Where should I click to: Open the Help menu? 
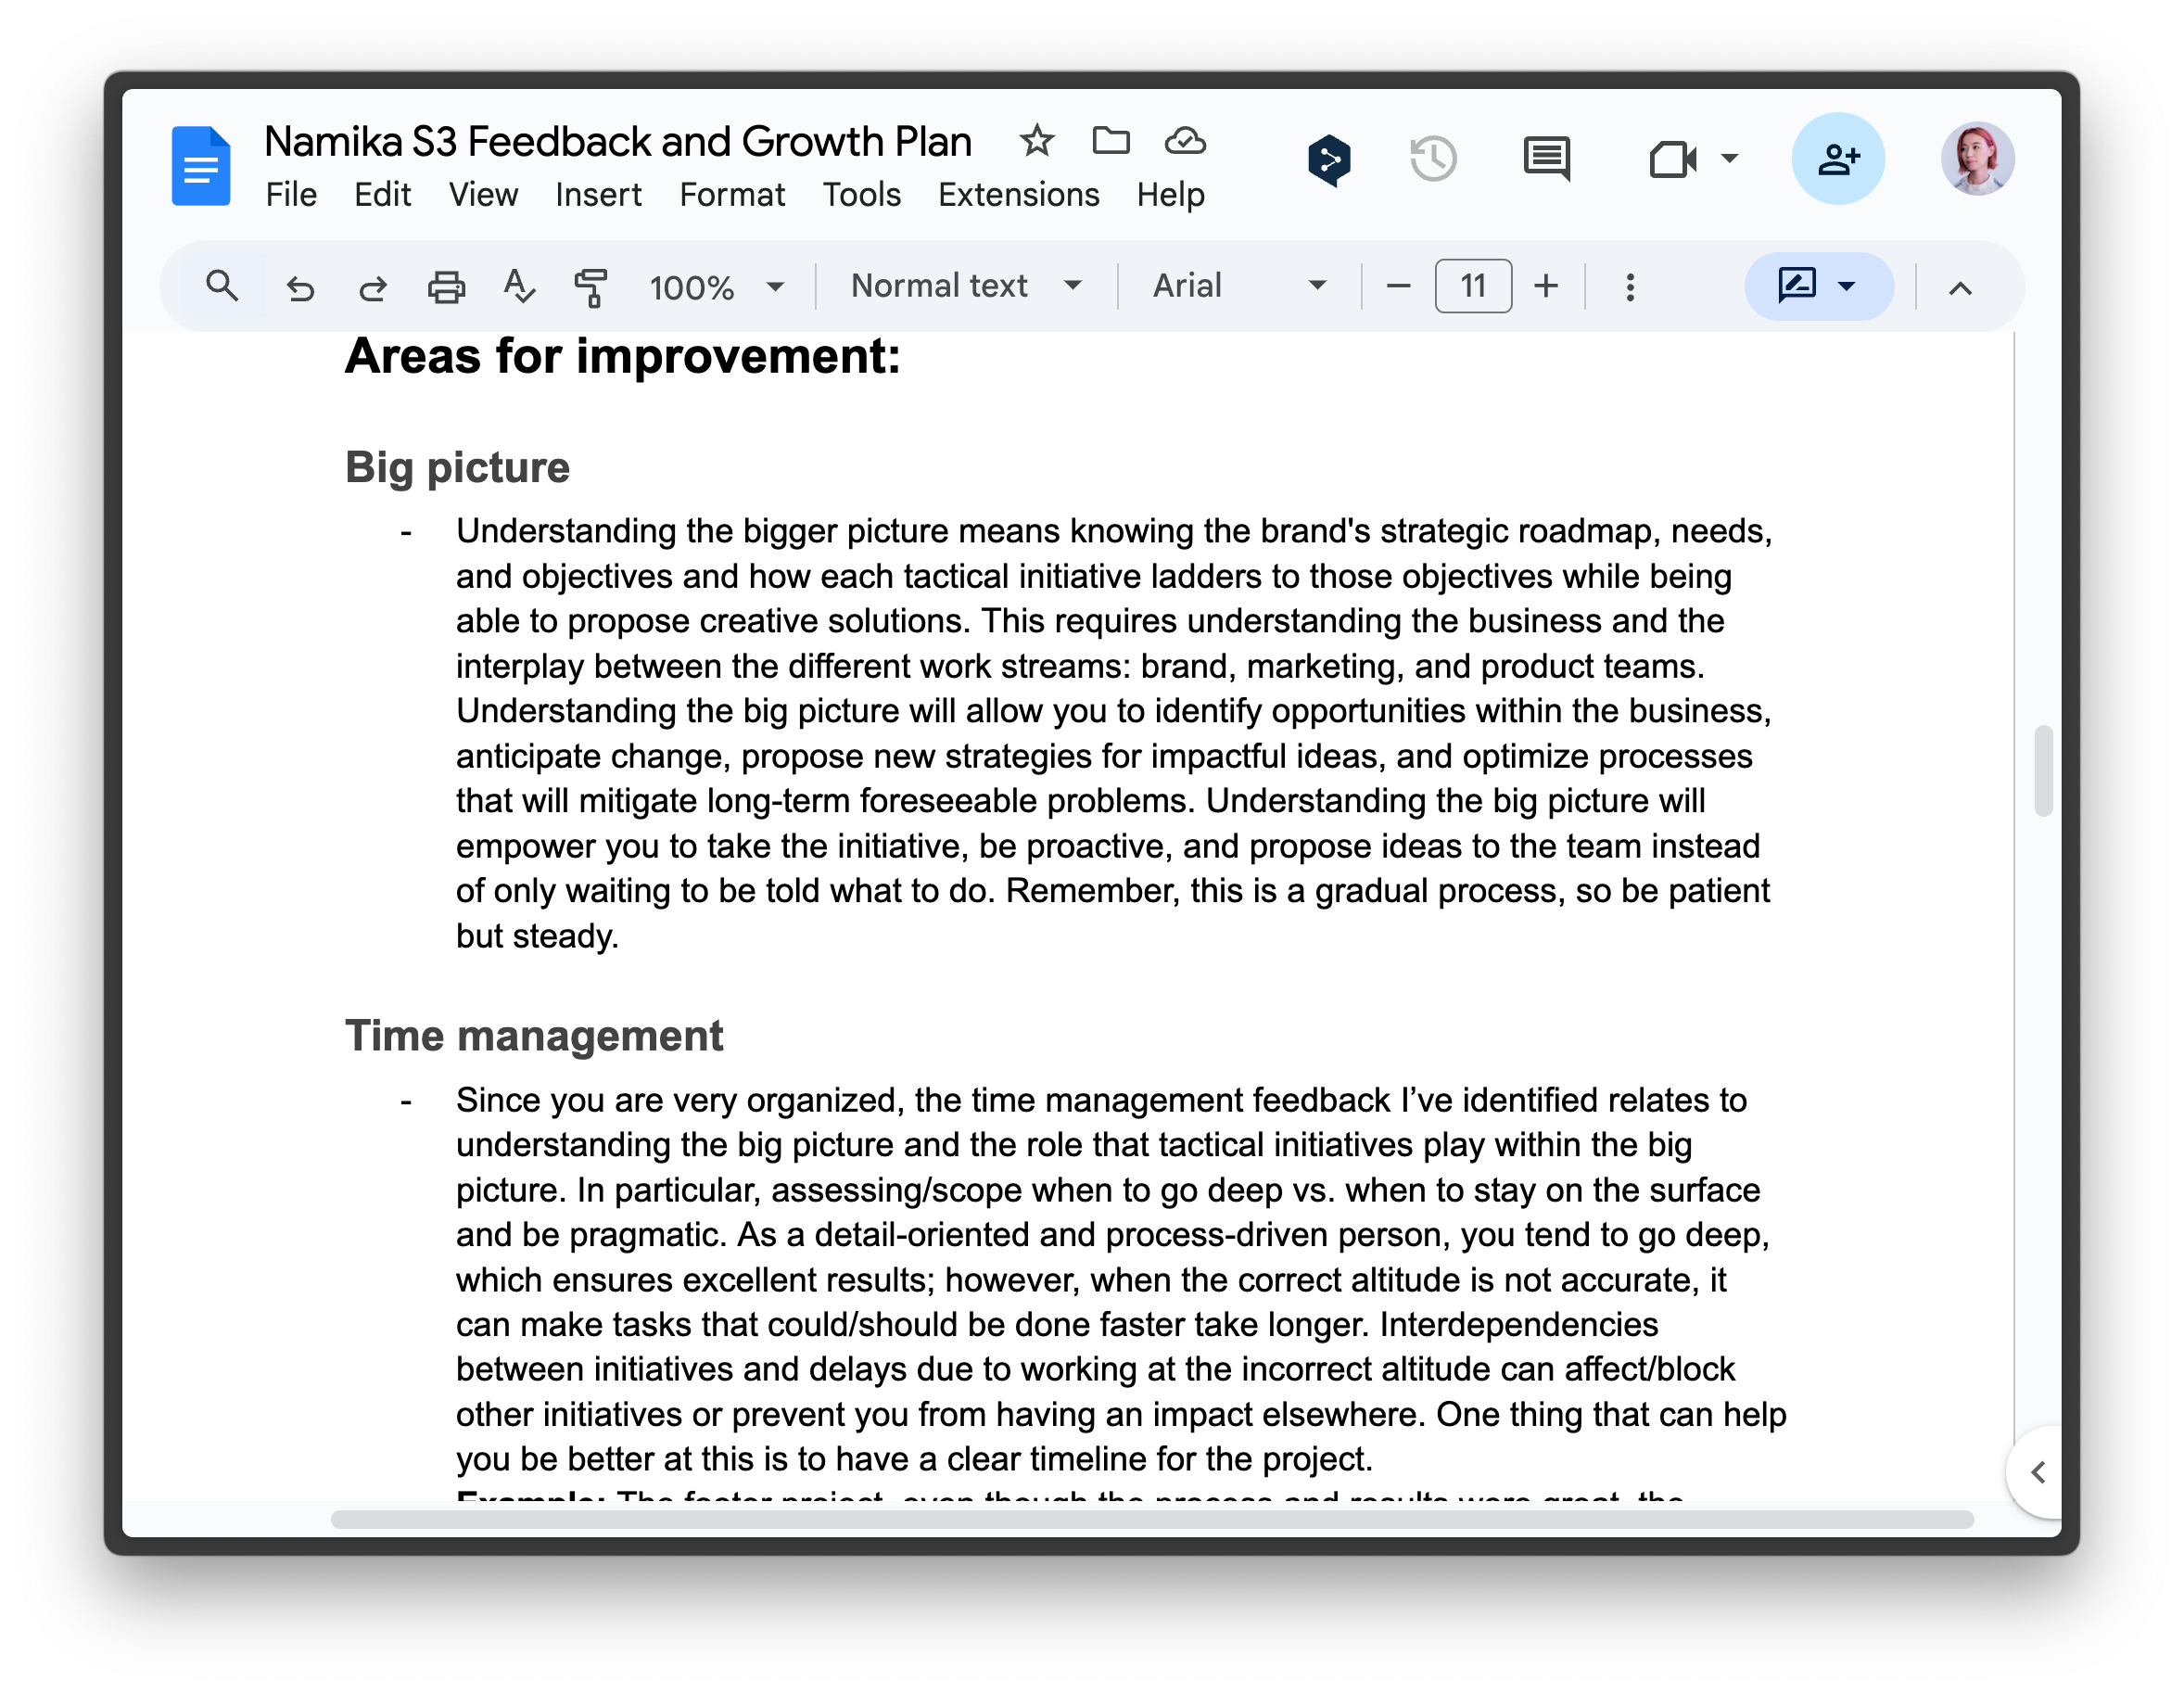tap(1170, 194)
